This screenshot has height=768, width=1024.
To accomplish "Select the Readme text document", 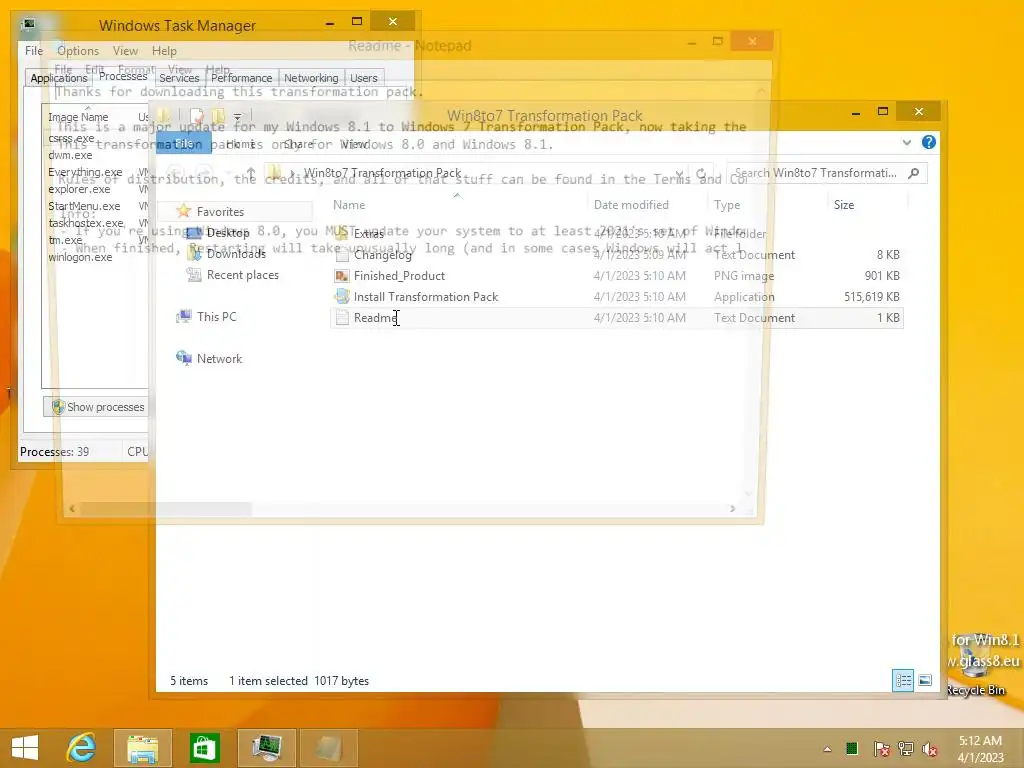I will pos(616,317).
